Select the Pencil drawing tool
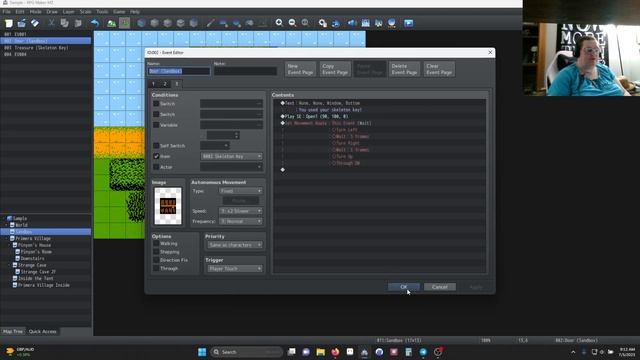640x360 pixels. point(210,23)
